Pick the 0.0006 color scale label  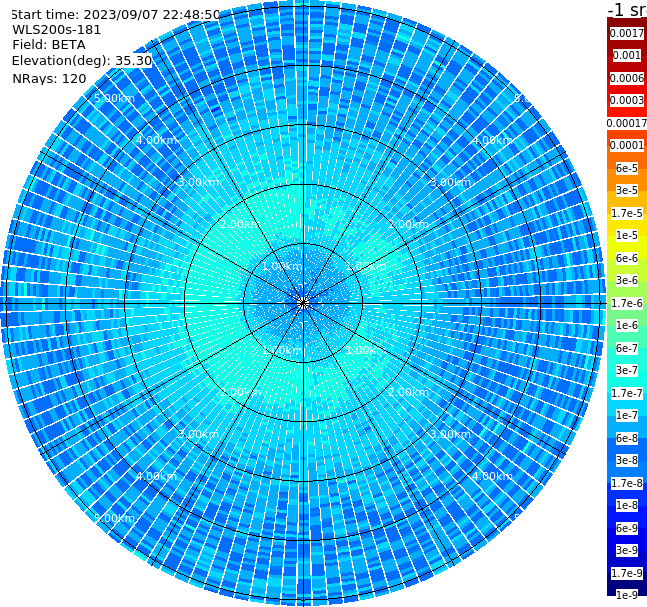(627, 78)
